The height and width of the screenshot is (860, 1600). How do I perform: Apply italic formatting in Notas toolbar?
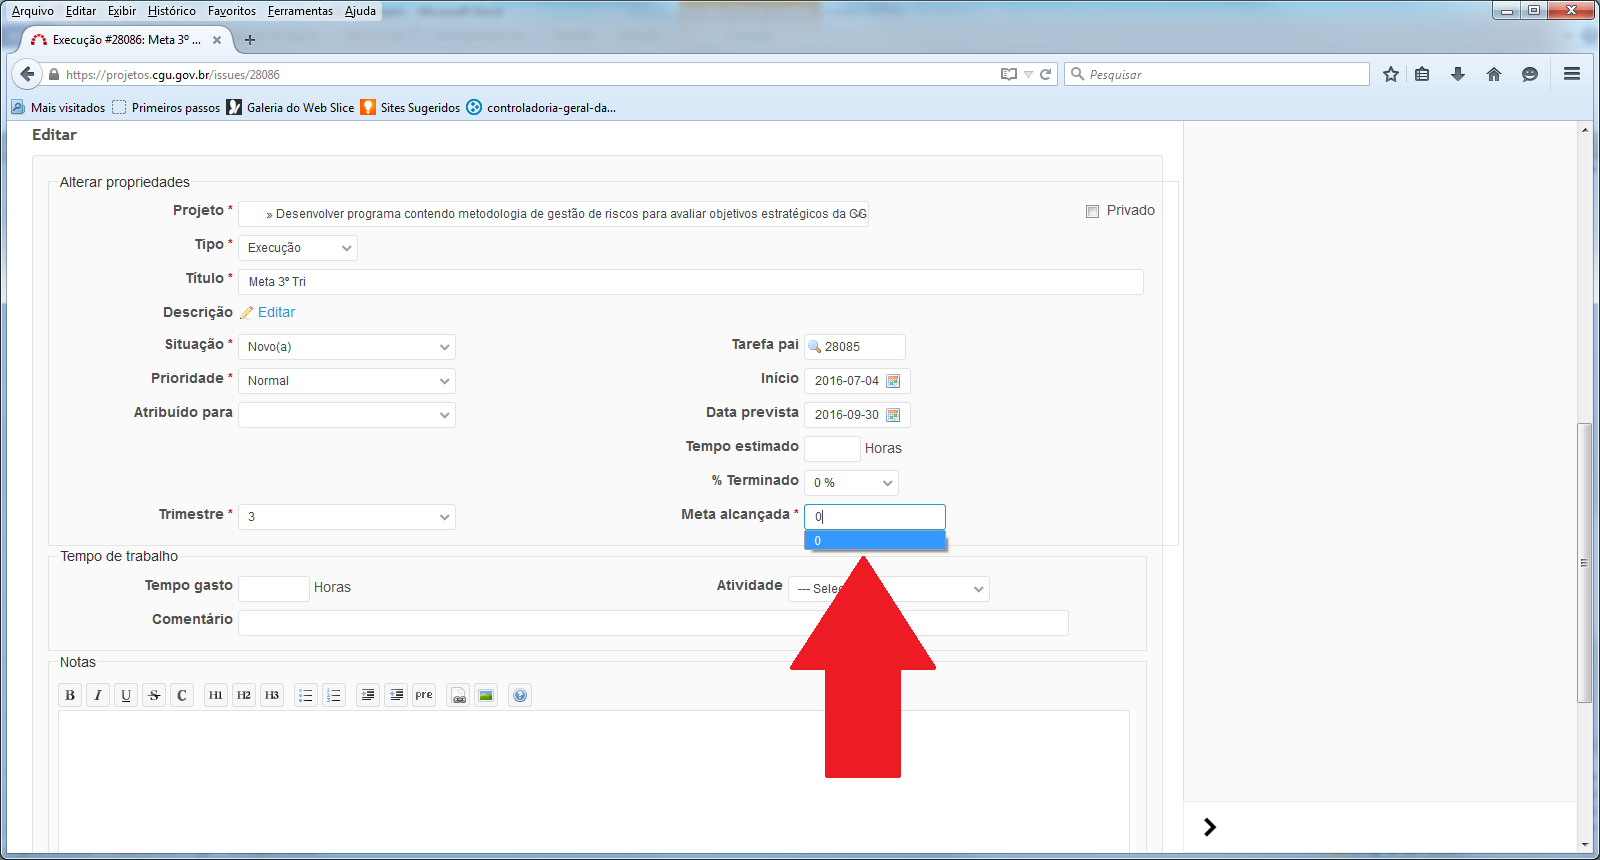click(x=98, y=695)
